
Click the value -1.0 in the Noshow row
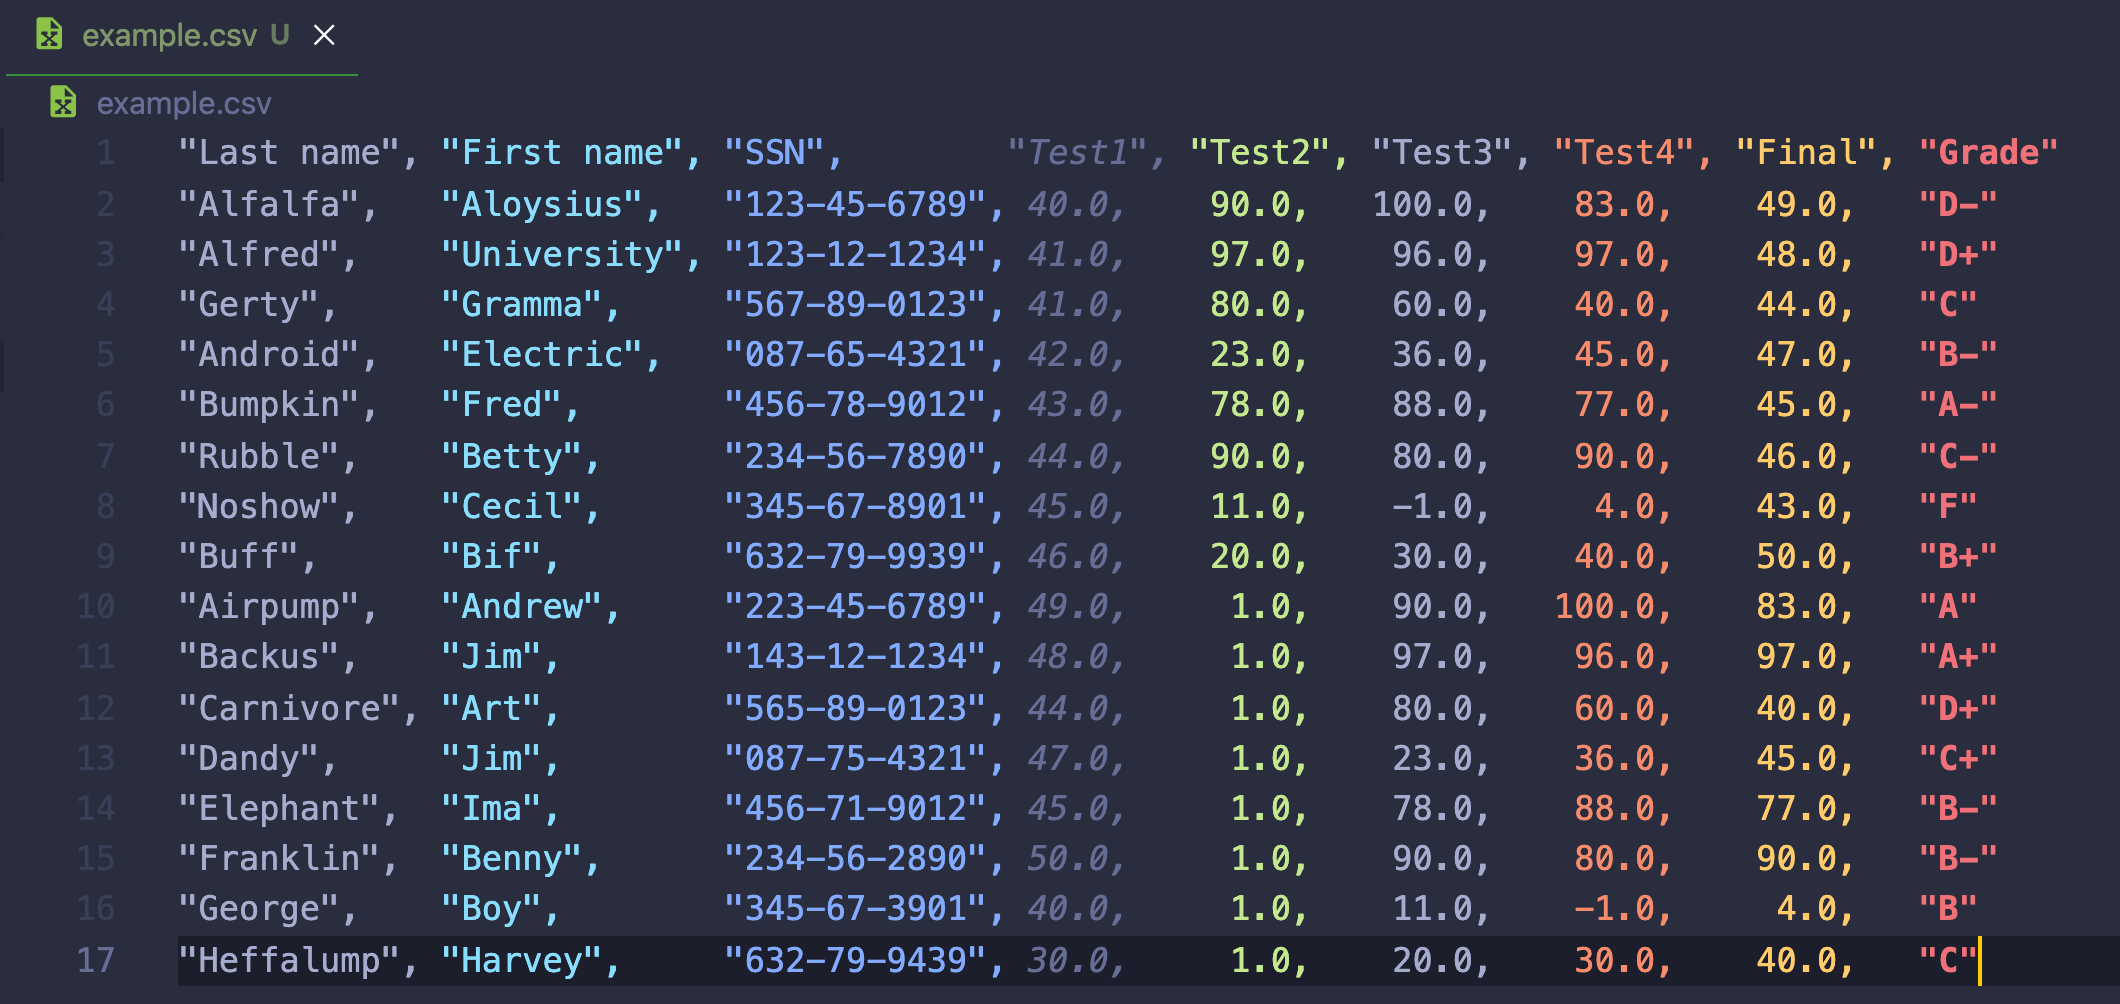[x=1437, y=506]
